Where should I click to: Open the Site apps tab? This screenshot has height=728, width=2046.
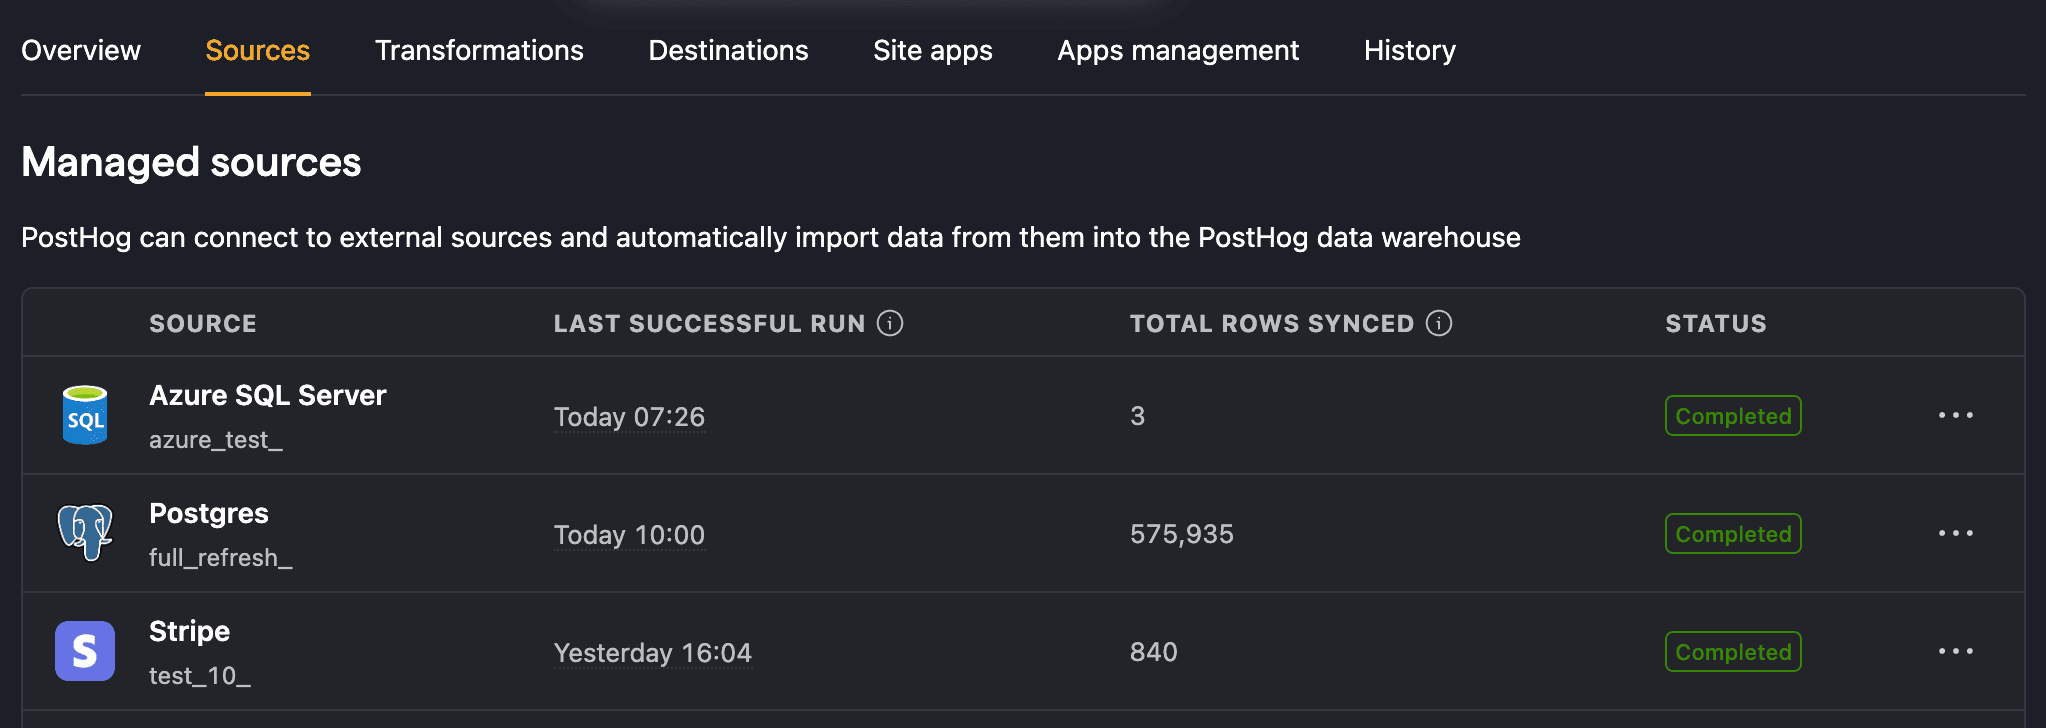[x=933, y=50]
